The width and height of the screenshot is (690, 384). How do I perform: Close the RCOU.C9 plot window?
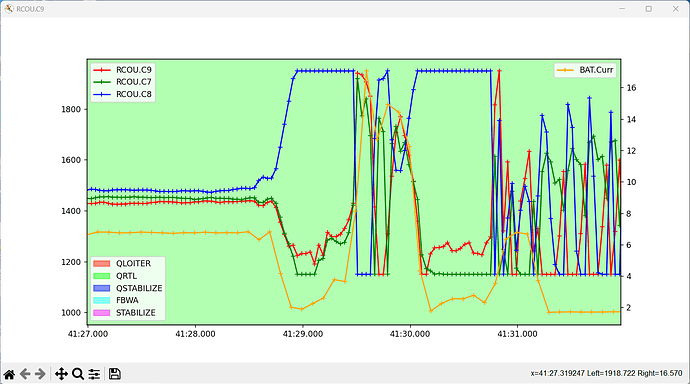pyautogui.click(x=675, y=9)
